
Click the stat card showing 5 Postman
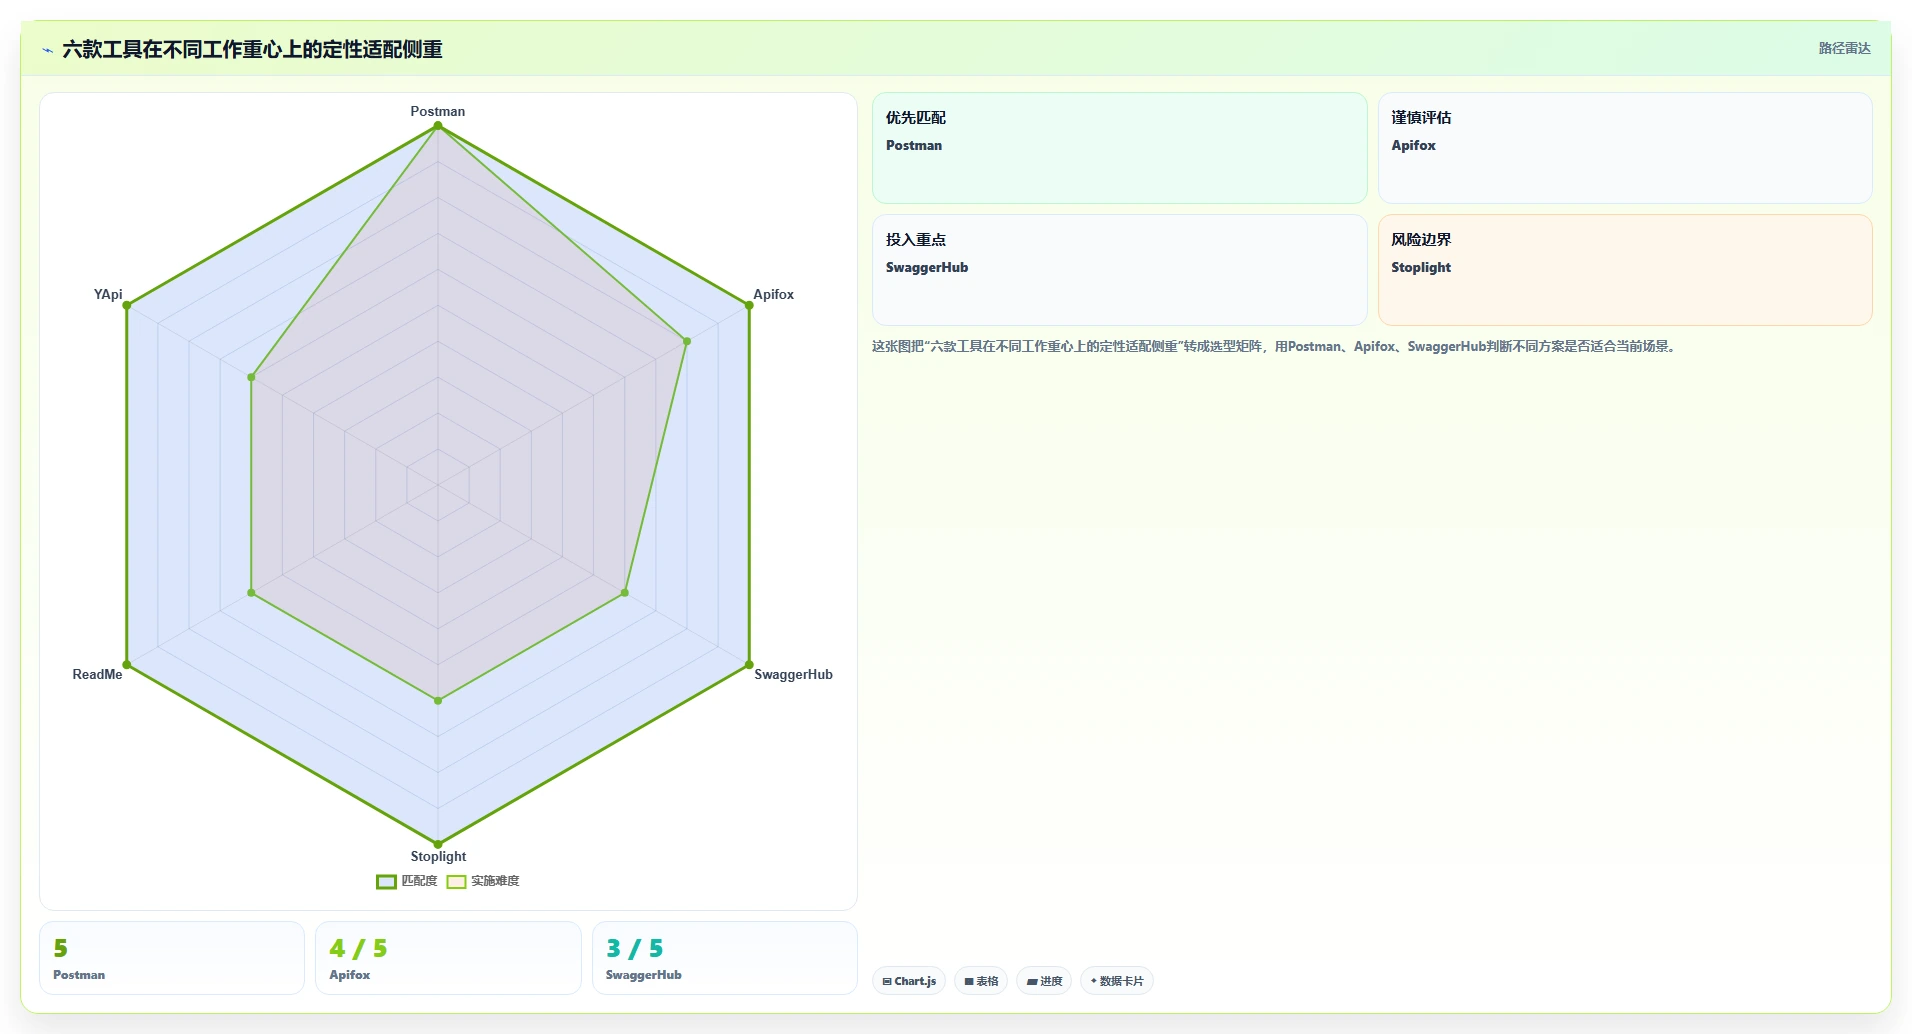point(172,958)
